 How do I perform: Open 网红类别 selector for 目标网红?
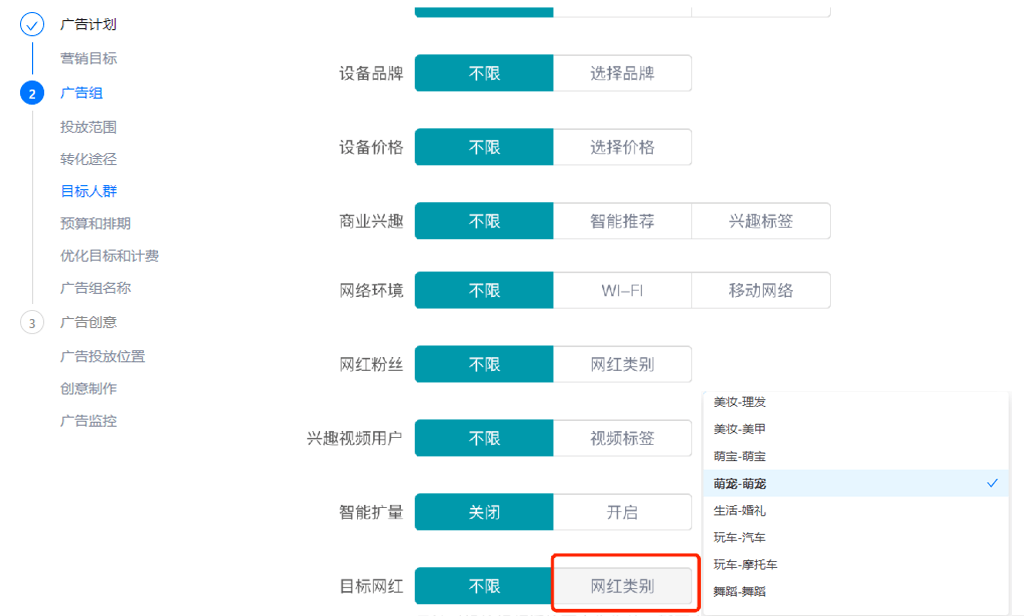click(x=622, y=586)
